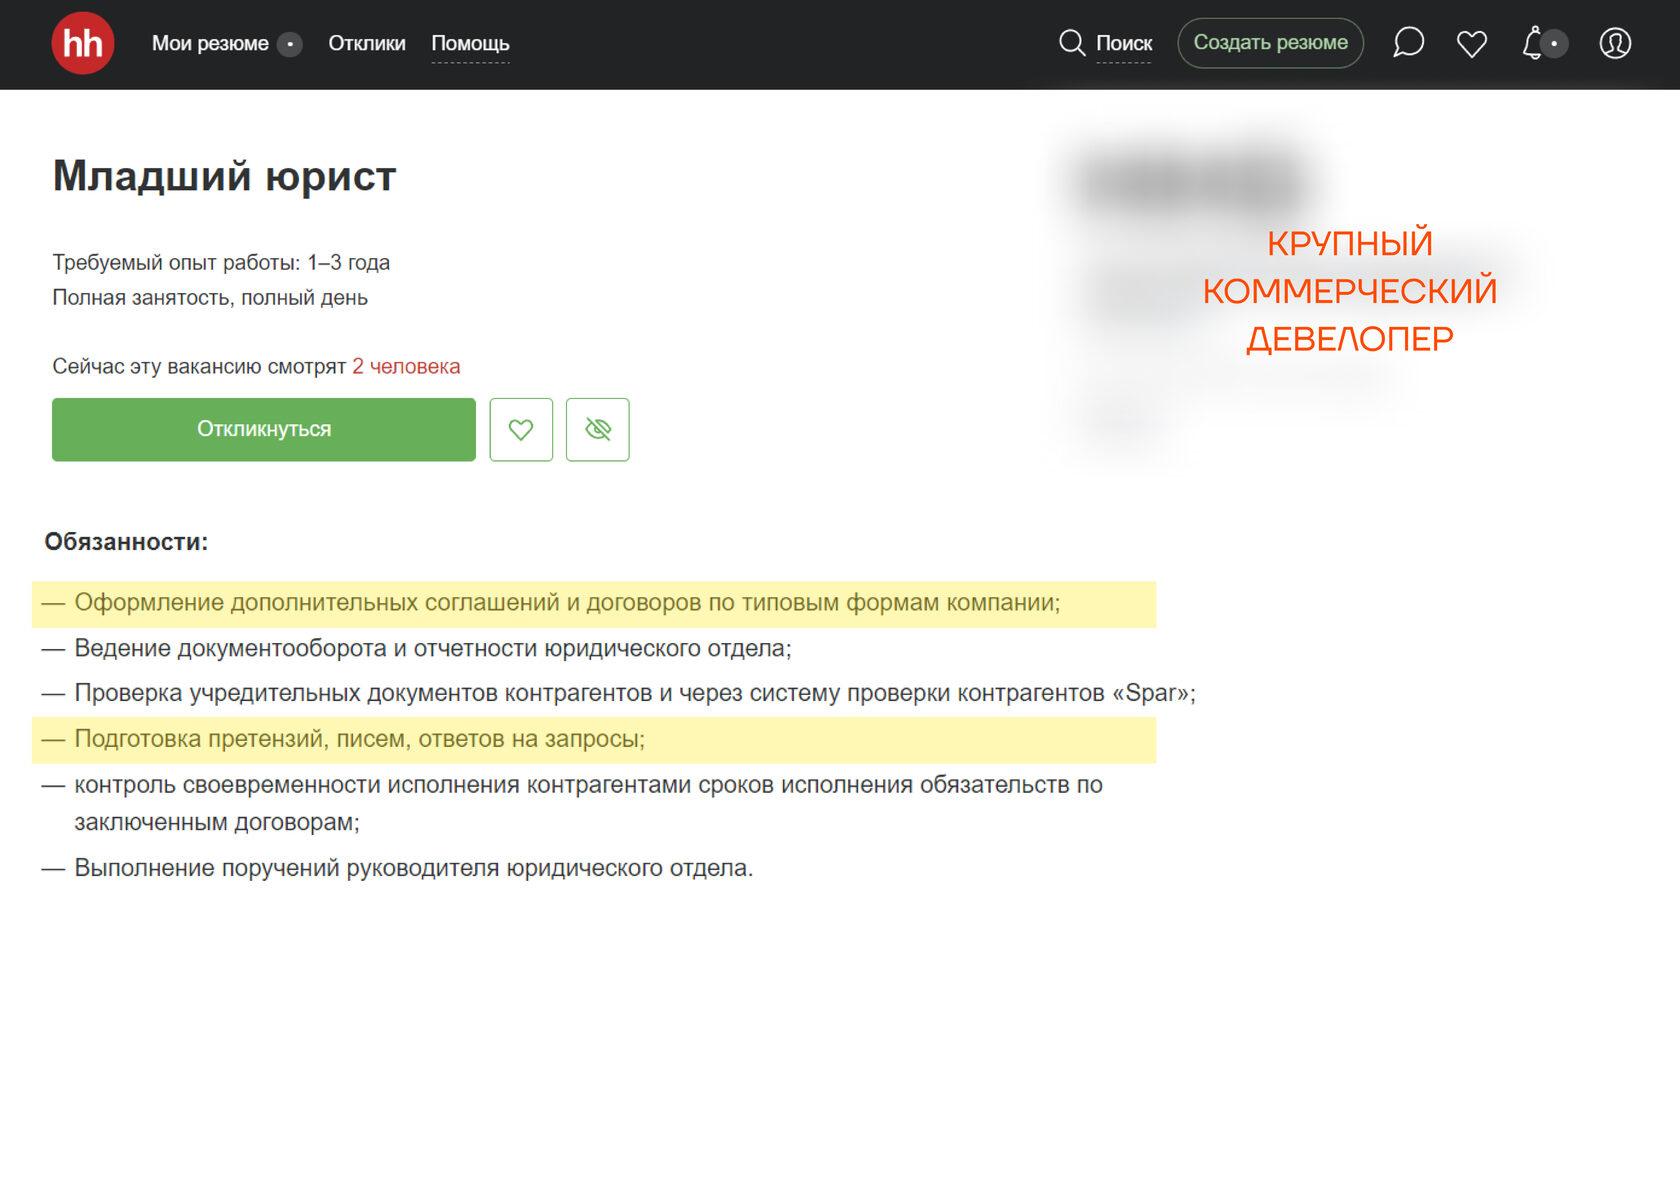The image size is (1680, 1199).
Task: Open the Поиск link
Action: tap(1124, 43)
